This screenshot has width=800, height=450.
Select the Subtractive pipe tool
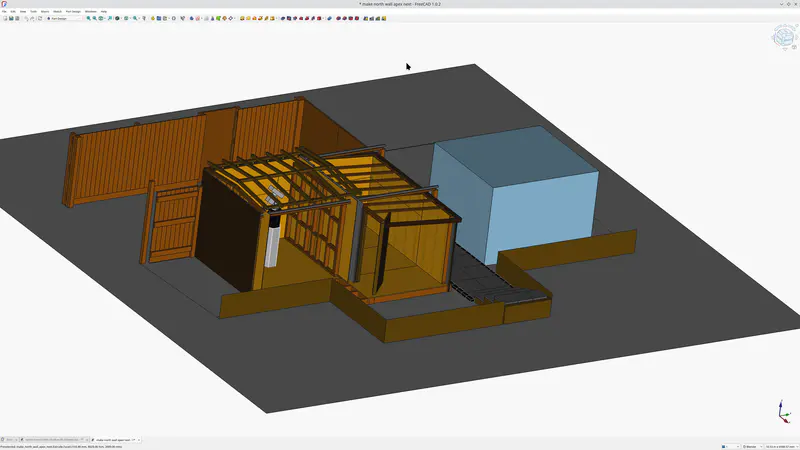click(307, 18)
